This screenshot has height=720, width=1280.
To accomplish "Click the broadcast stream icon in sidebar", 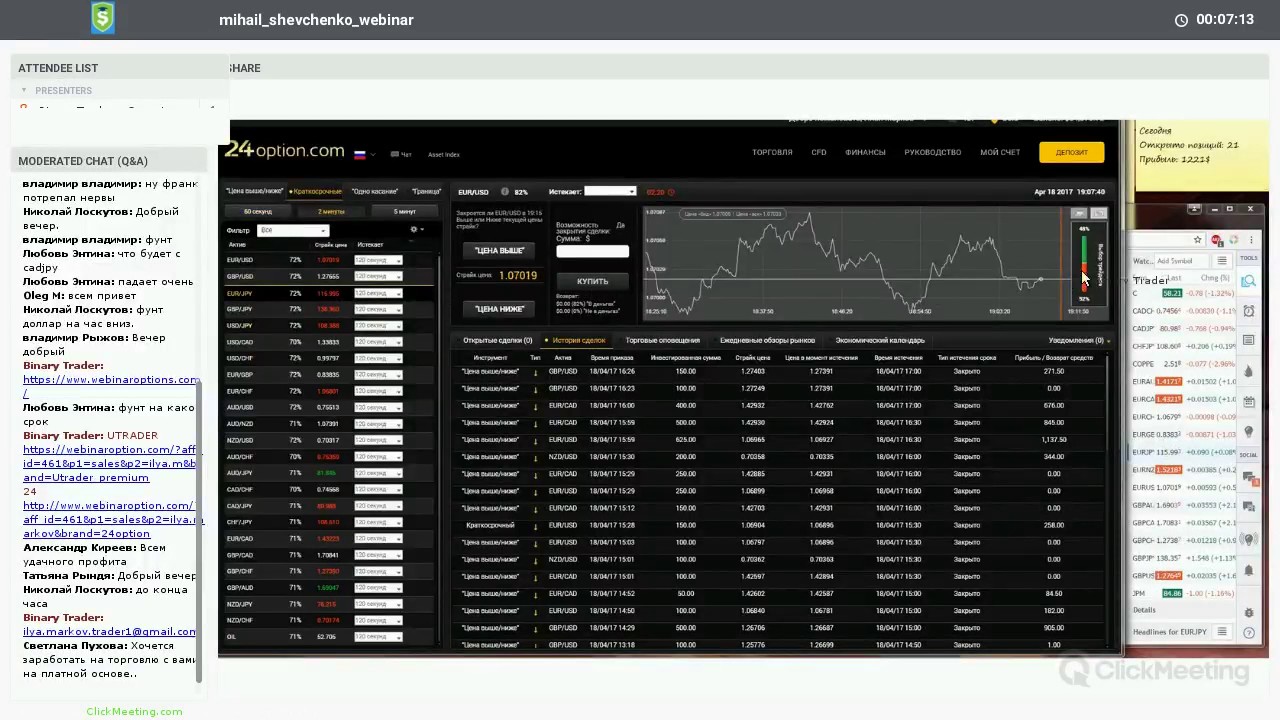I will pos(1248,539).
